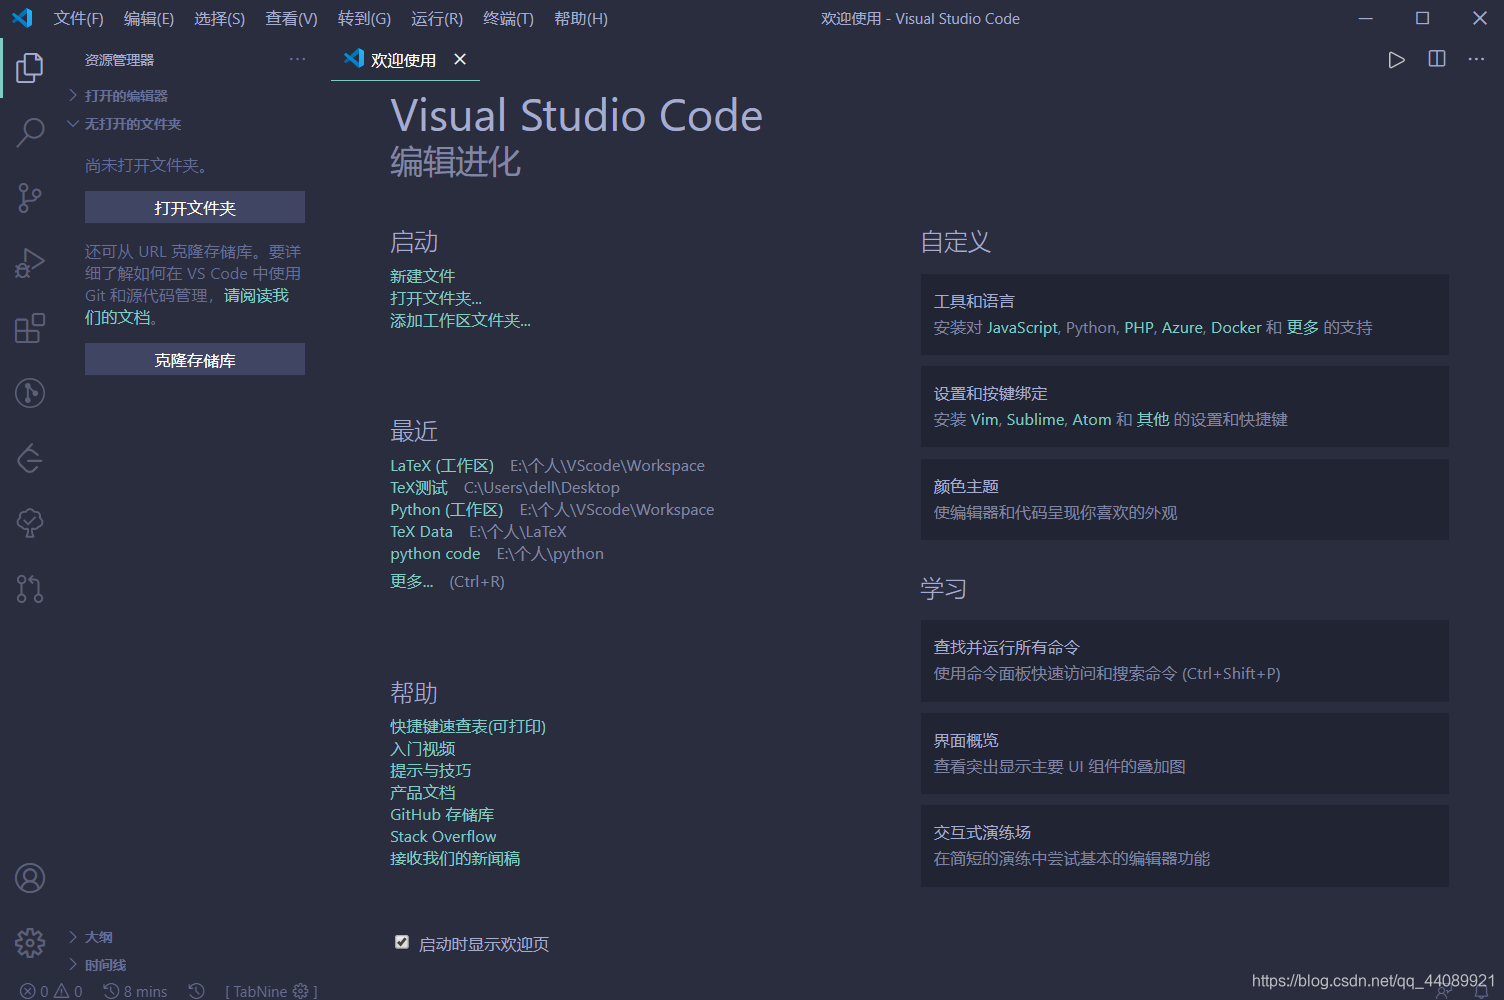Open 产品文档 help link
Image resolution: width=1504 pixels, height=1000 pixels.
[x=422, y=792]
